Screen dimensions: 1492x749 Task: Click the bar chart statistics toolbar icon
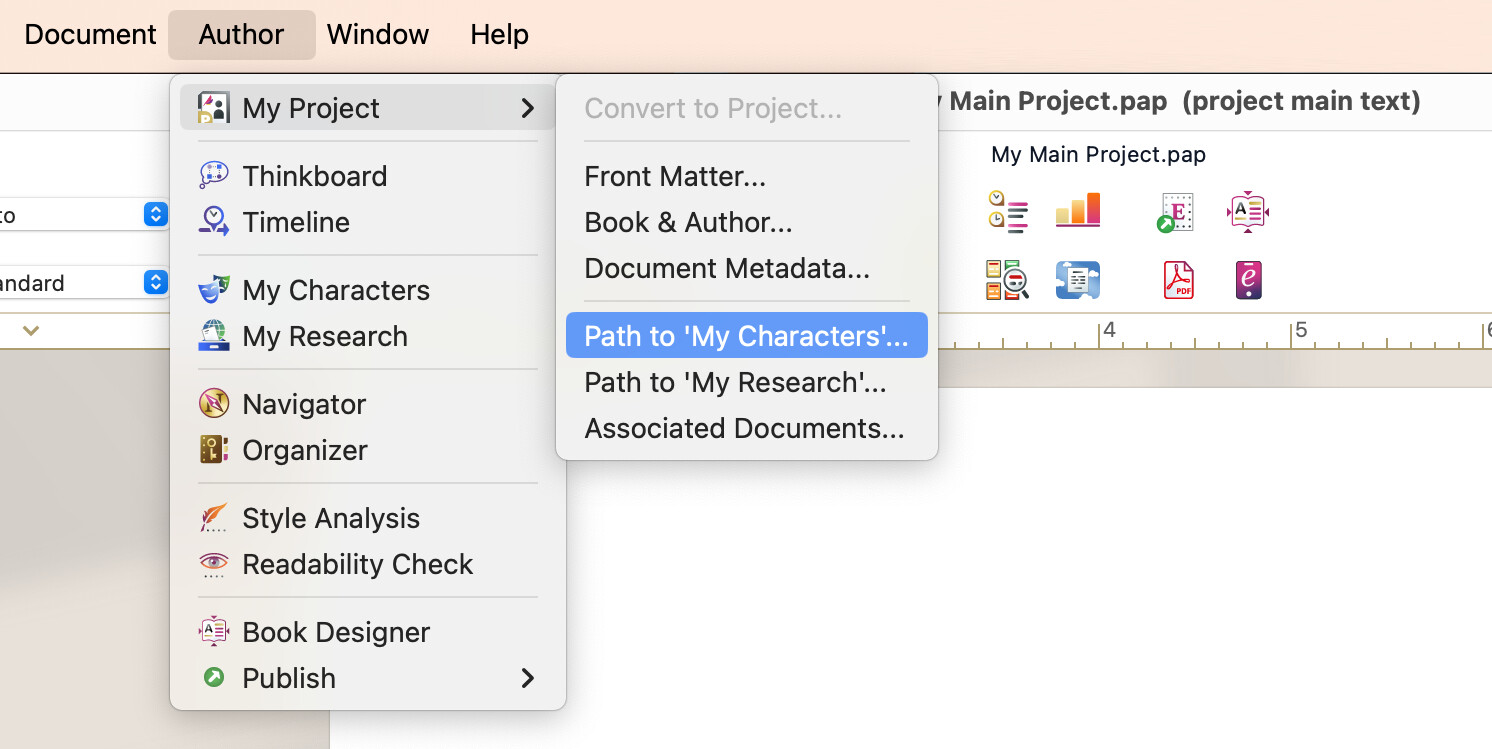(x=1077, y=211)
